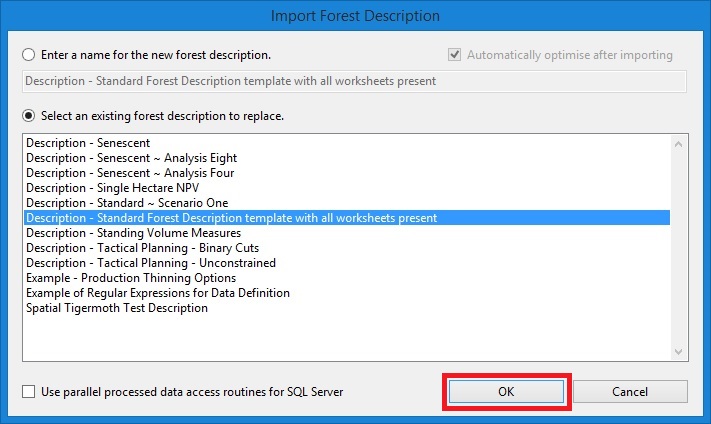
Task: Click the list scrollbar down arrow
Action: (678, 351)
